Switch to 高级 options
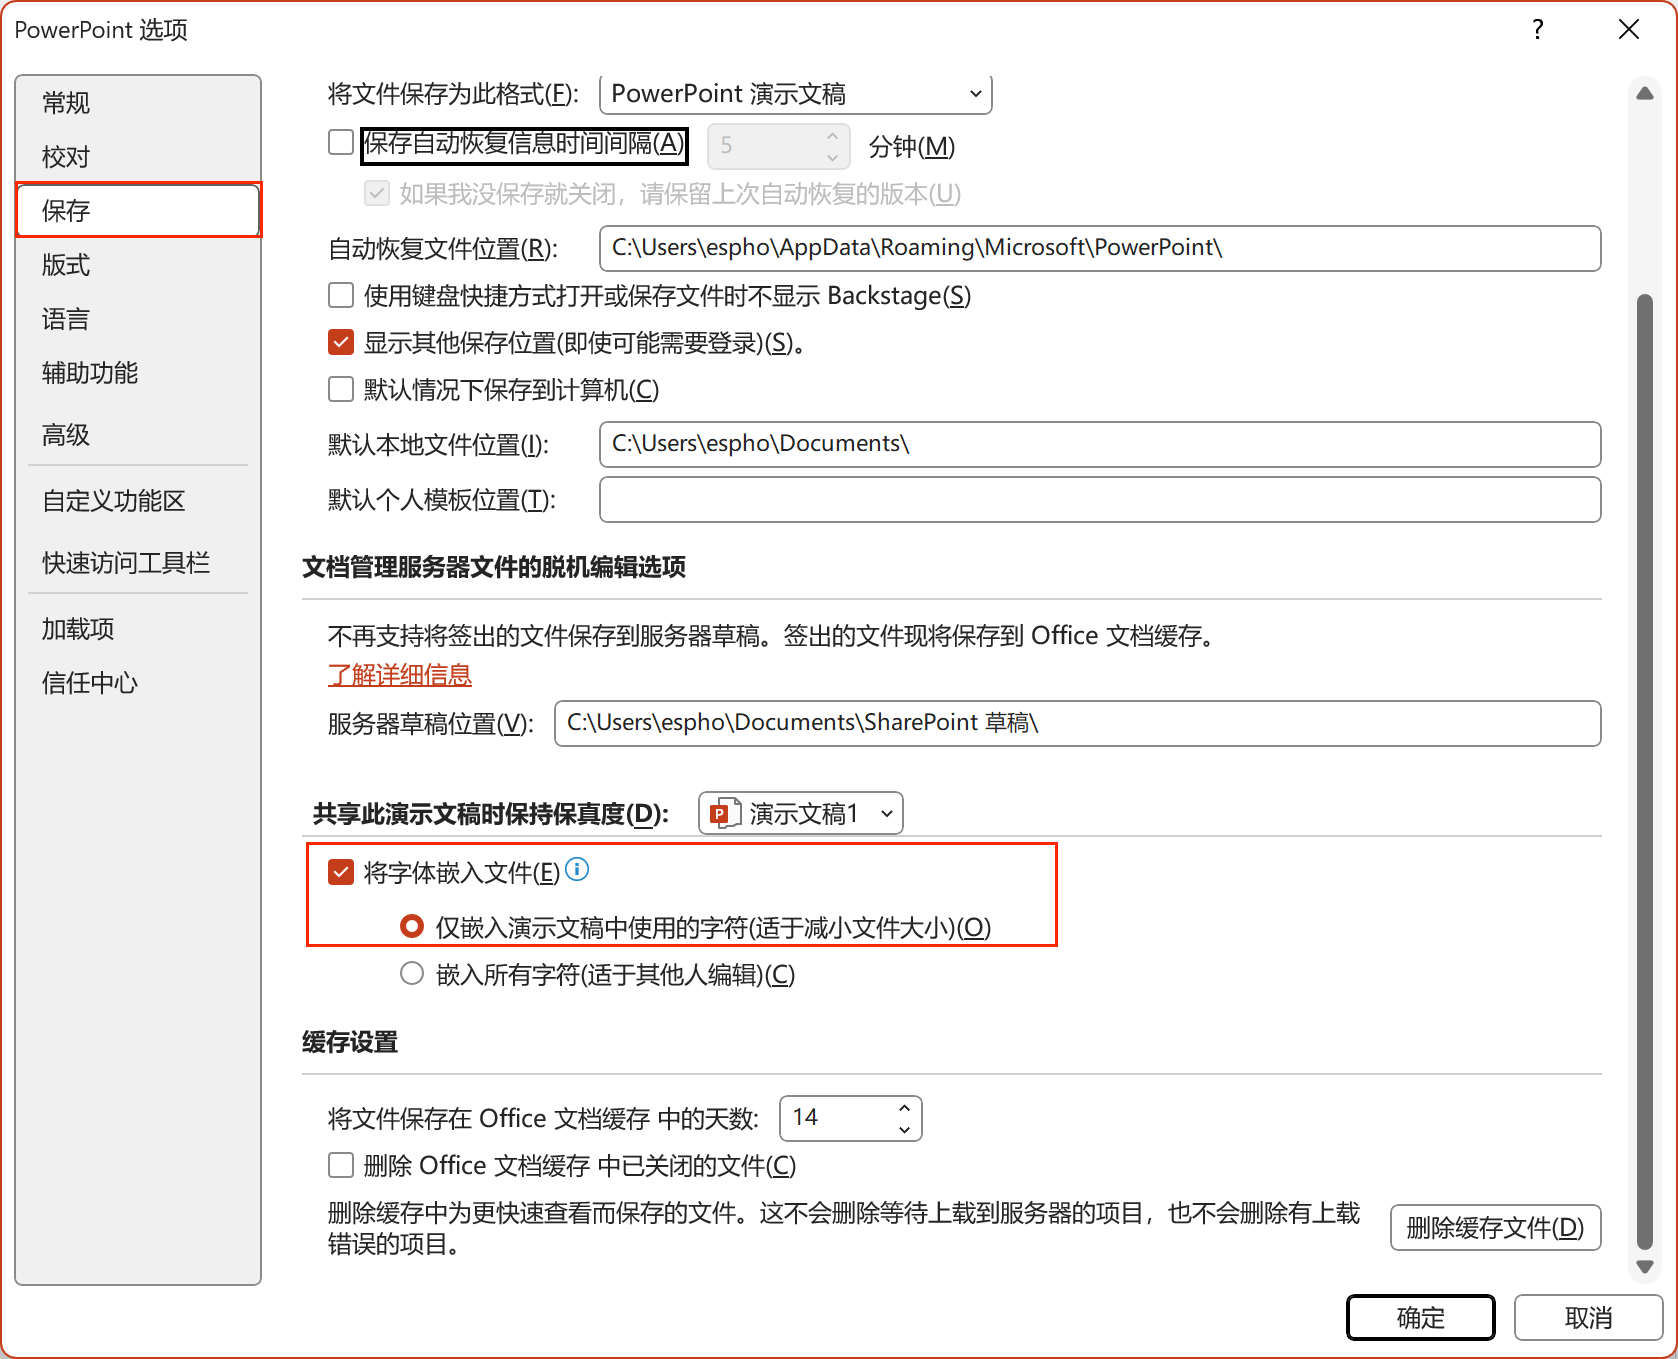1678x1359 pixels. pos(138,434)
